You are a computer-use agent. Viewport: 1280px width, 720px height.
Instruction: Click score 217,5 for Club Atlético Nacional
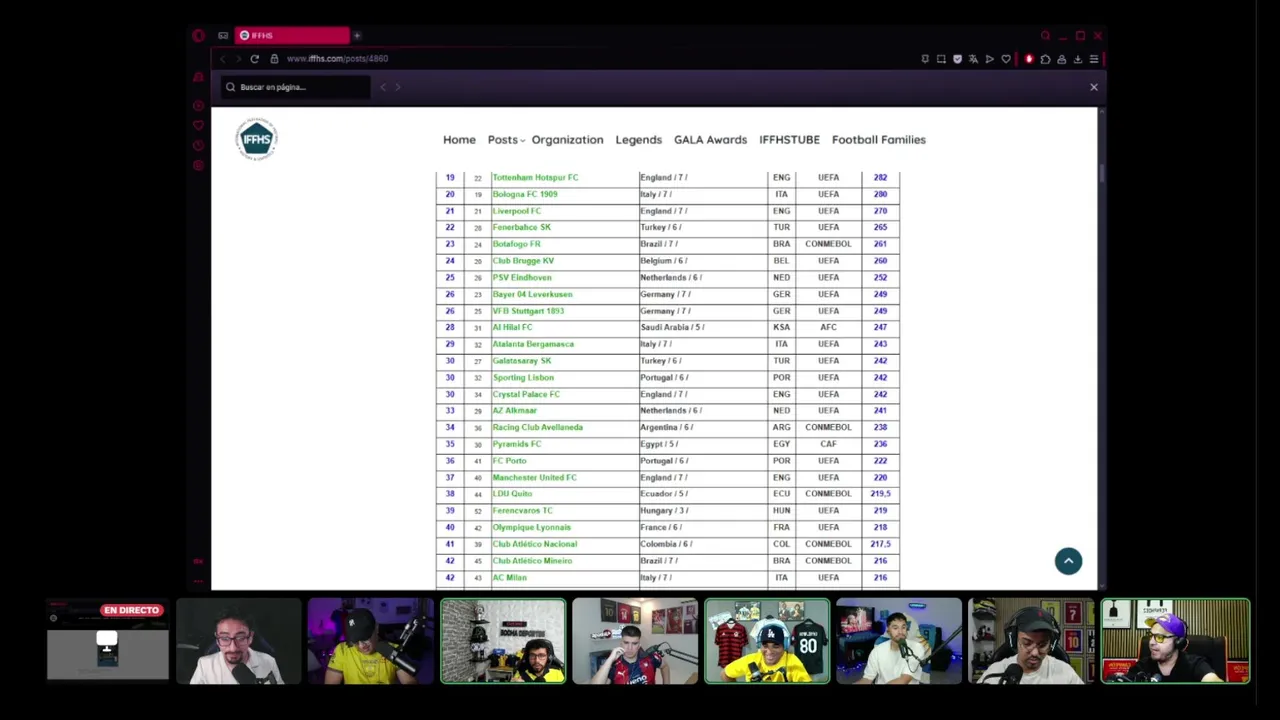(x=880, y=544)
